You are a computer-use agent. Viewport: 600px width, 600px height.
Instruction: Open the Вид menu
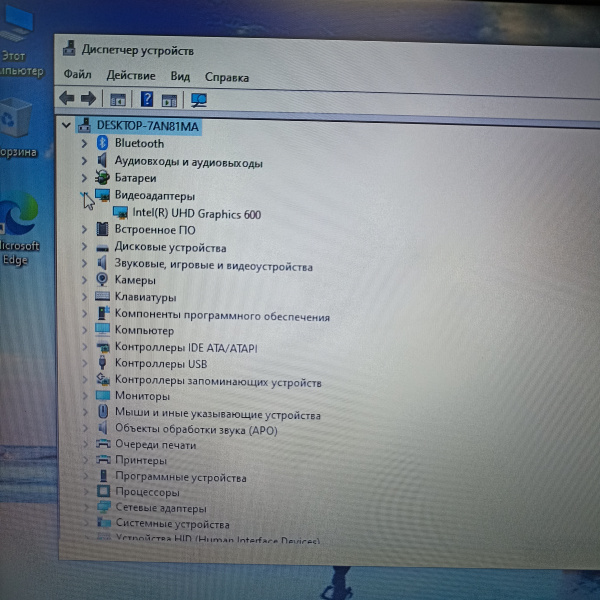(x=180, y=77)
